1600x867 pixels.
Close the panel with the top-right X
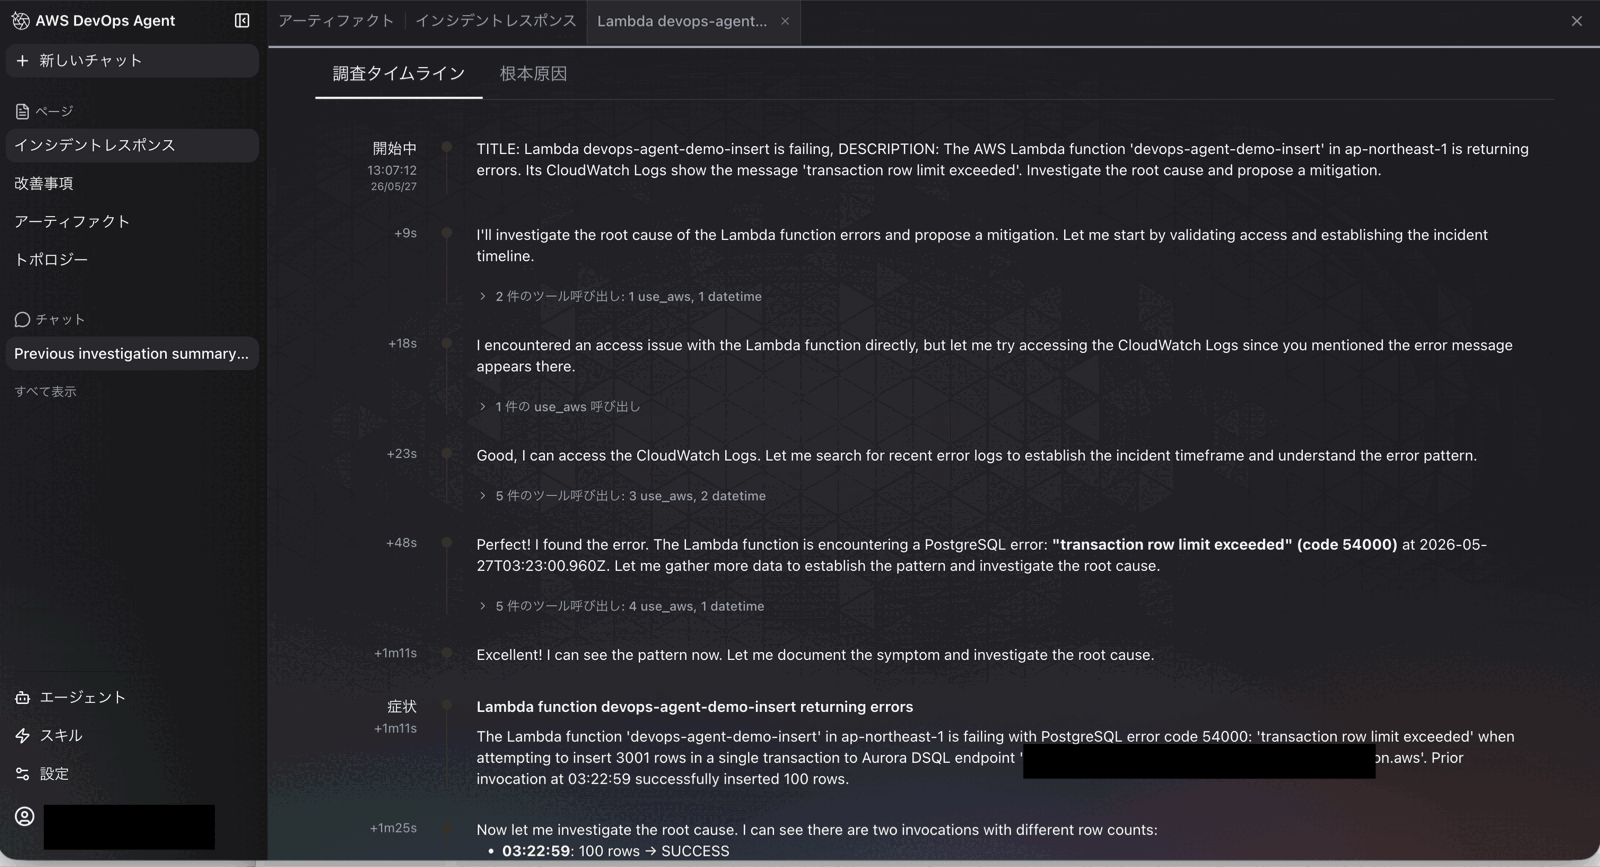tap(1577, 21)
